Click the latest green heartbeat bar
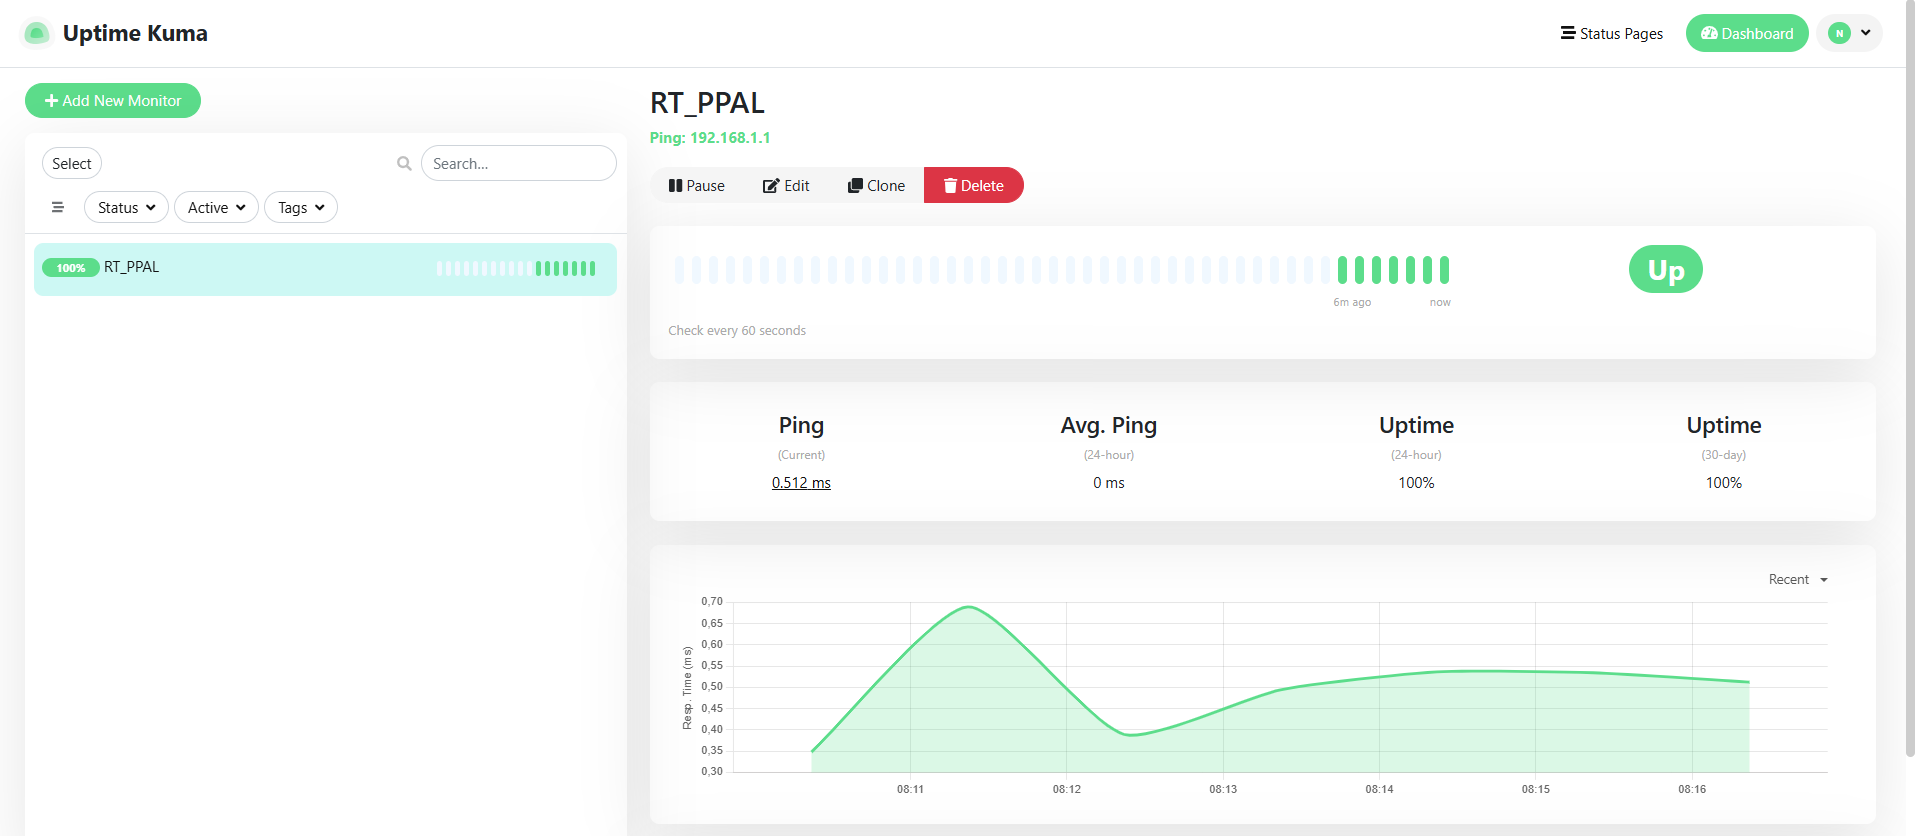 coord(1444,270)
